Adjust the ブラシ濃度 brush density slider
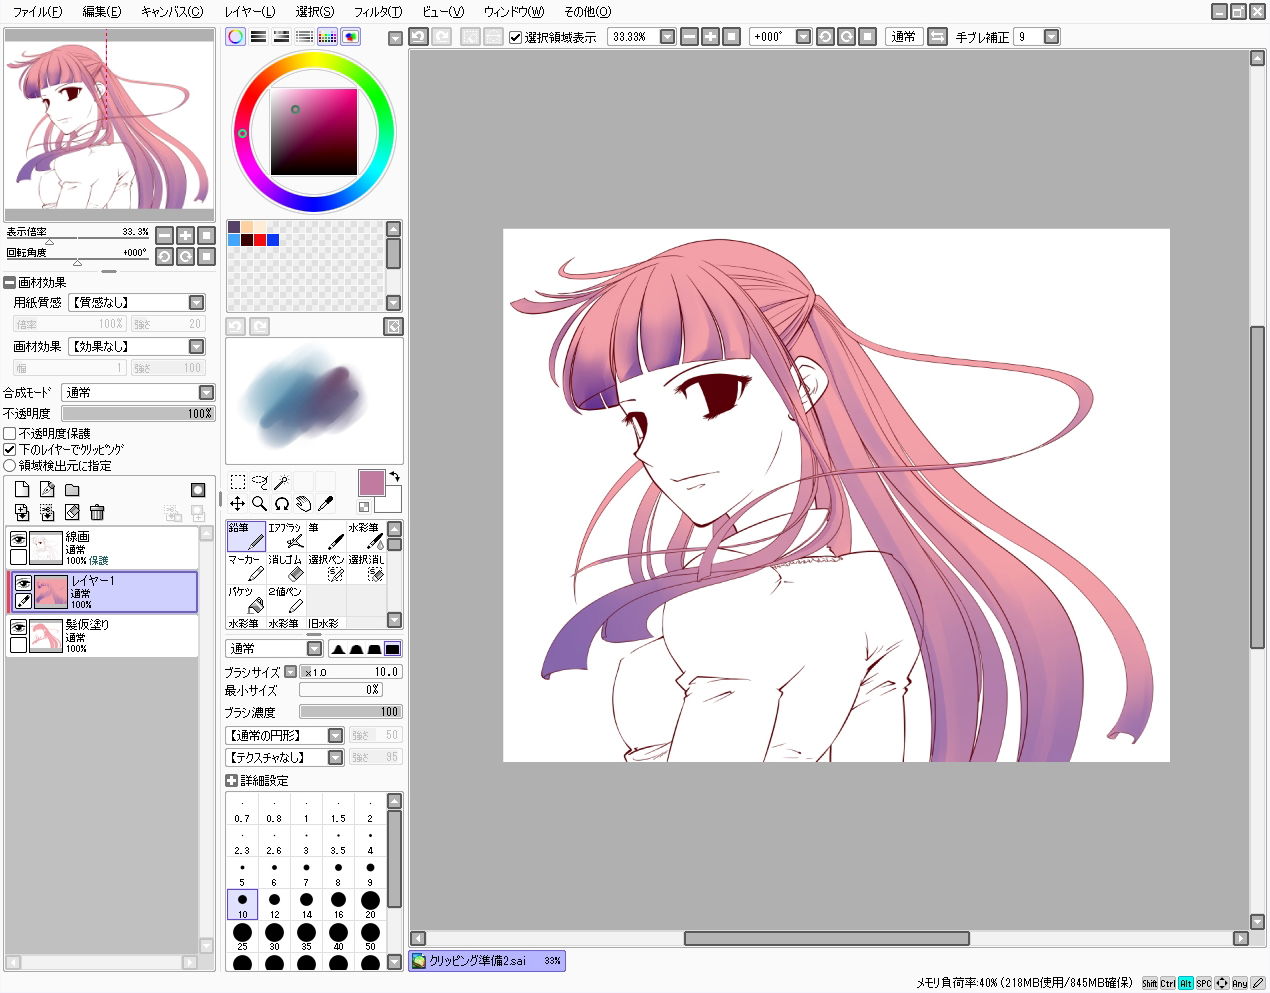The height and width of the screenshot is (993, 1270). (x=350, y=711)
